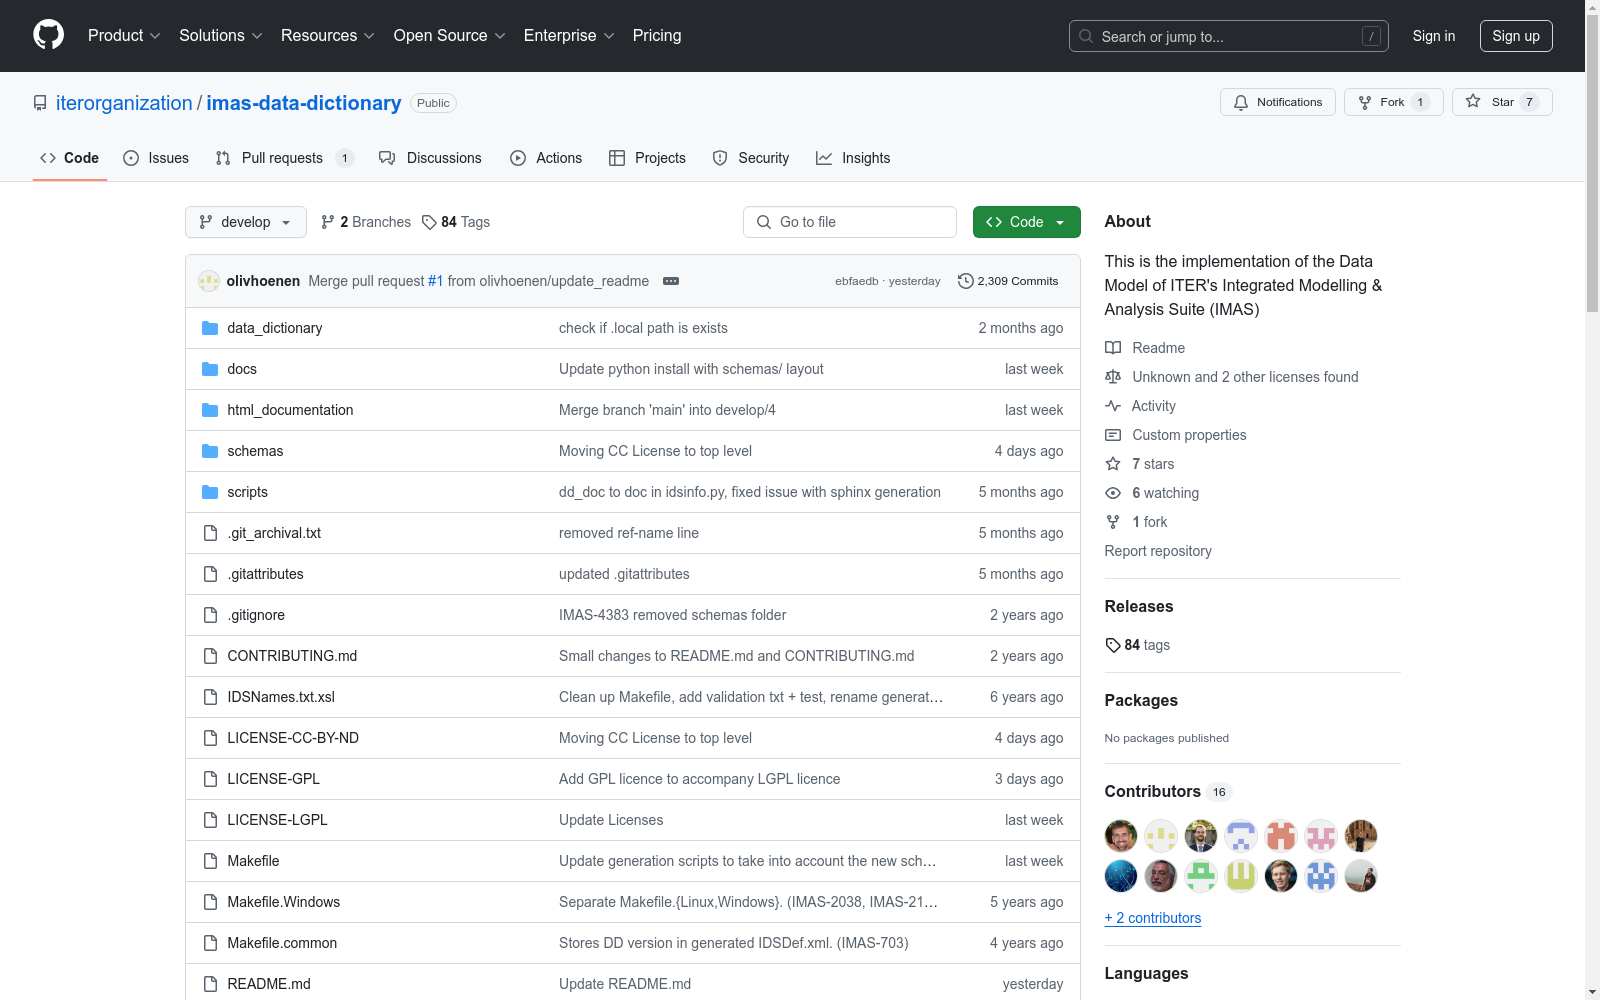Click the license scale icon in About
Screen dimensions: 1600x1000
(1113, 377)
